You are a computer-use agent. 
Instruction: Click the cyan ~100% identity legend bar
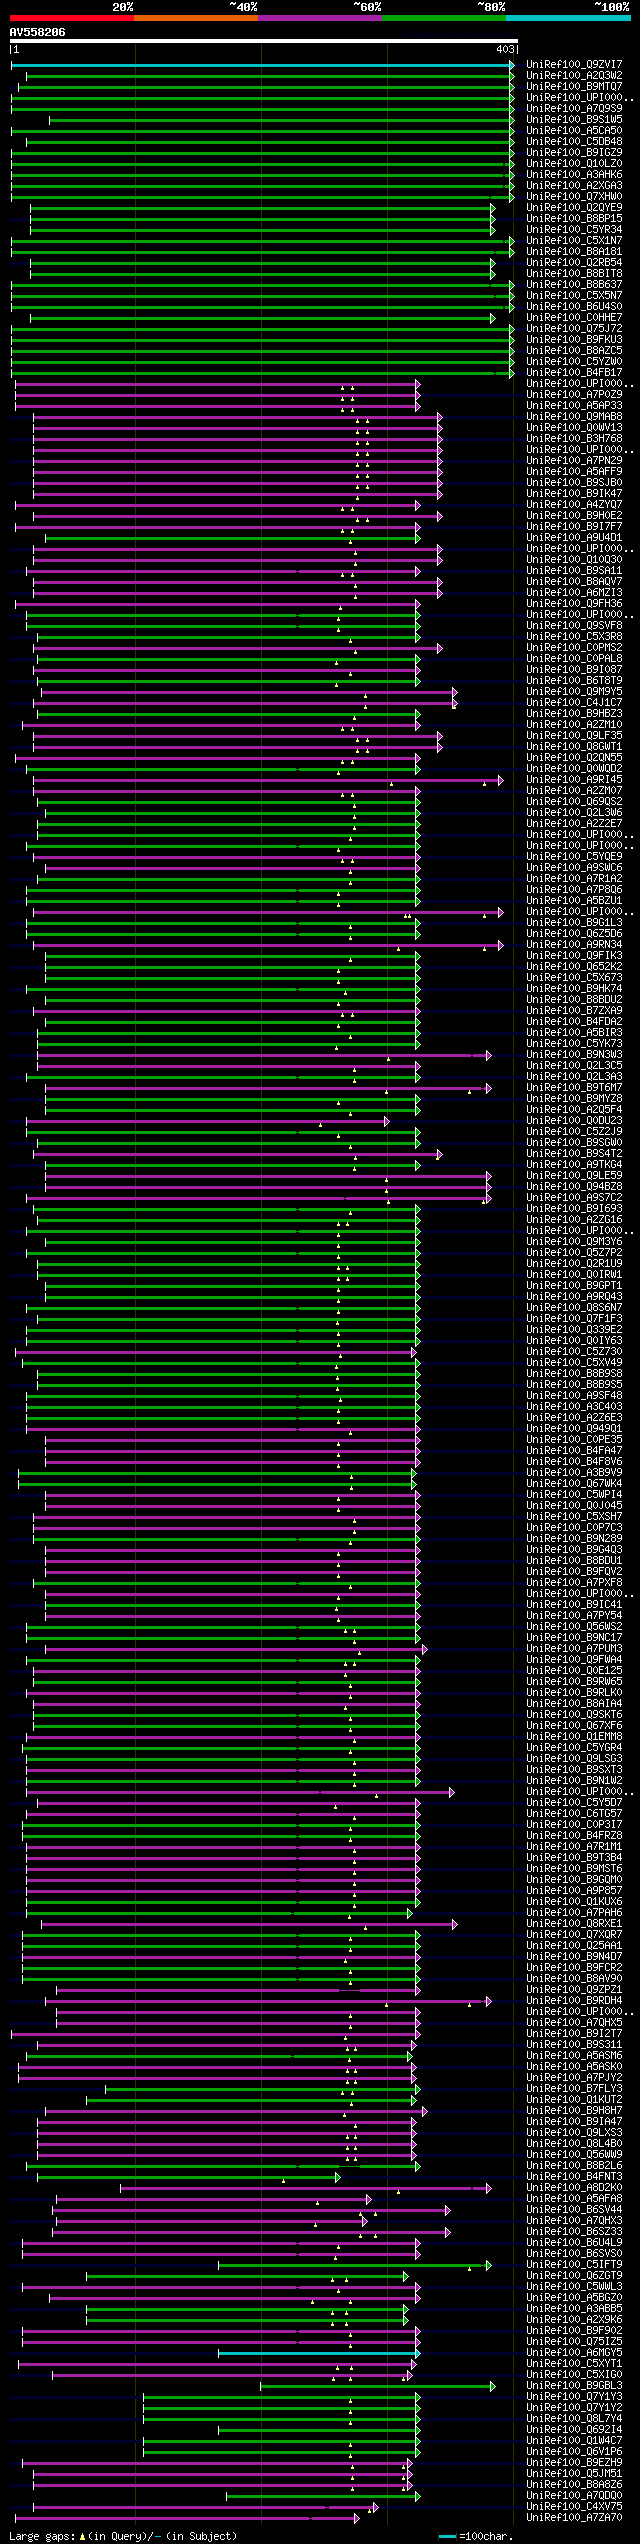tap(567, 18)
